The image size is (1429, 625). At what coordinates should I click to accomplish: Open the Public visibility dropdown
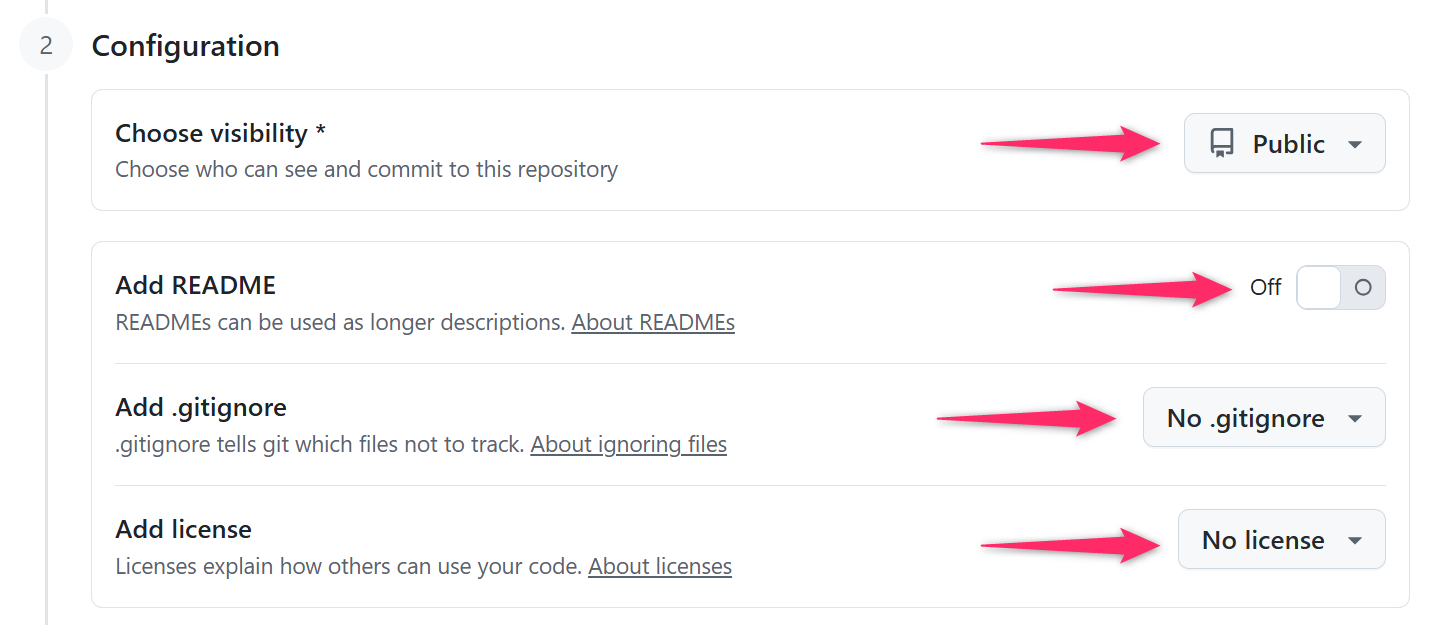[1284, 144]
